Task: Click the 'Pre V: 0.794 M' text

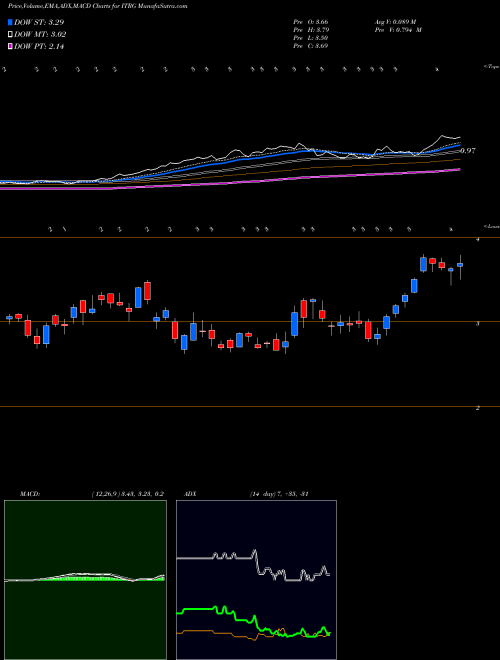Action: [x=397, y=30]
